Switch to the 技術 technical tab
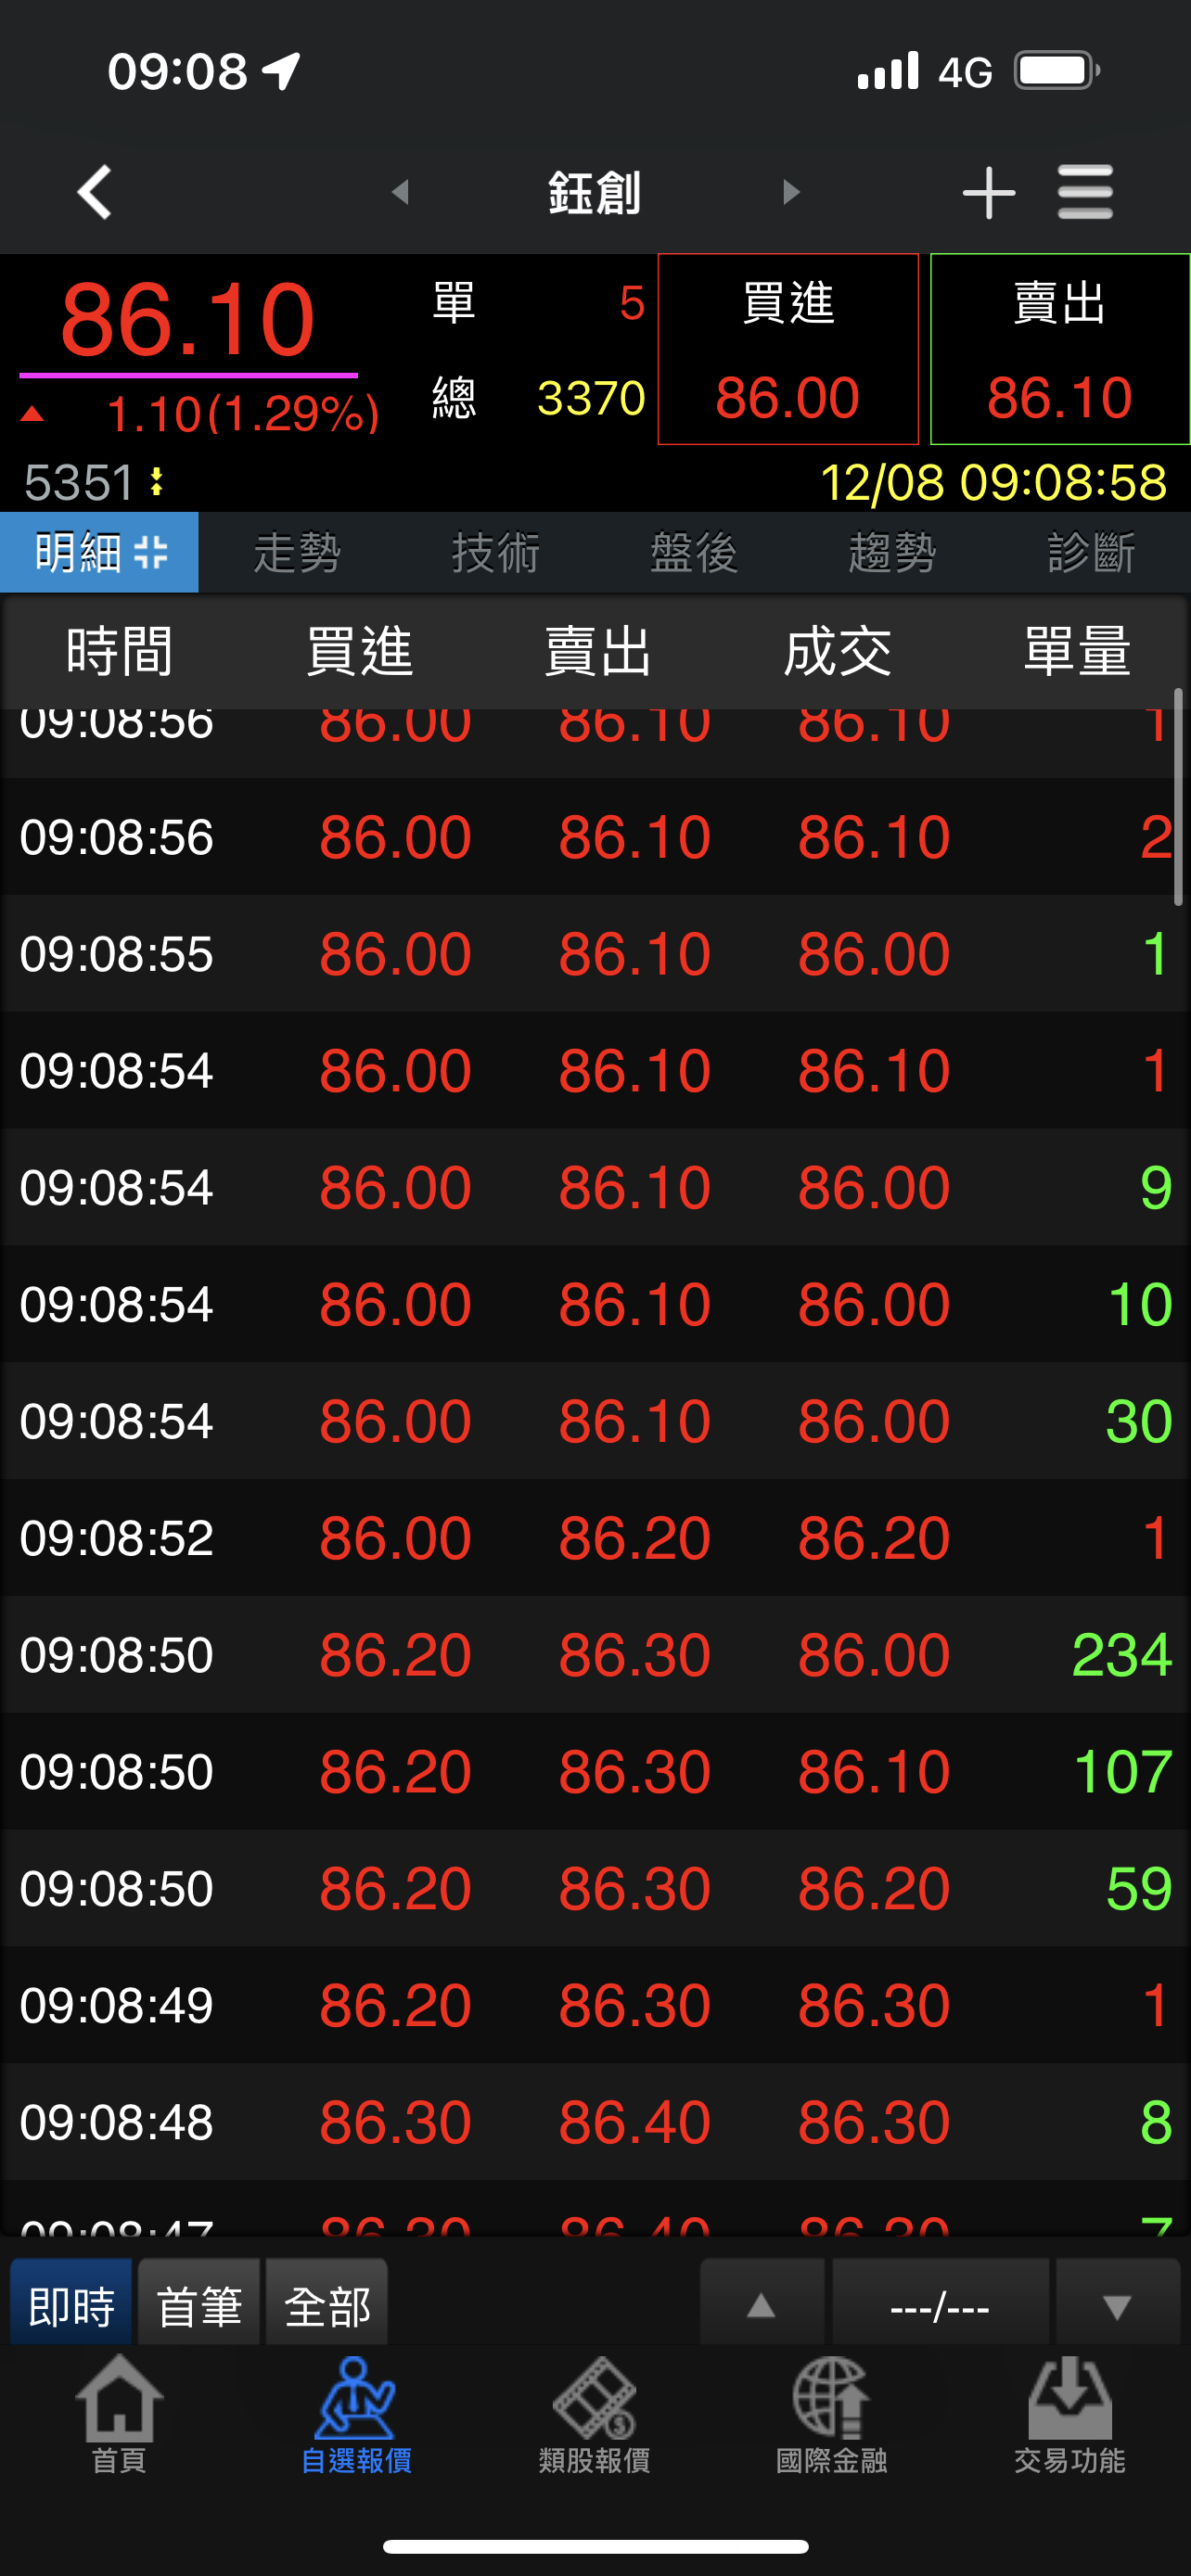This screenshot has width=1191, height=2576. [x=495, y=553]
